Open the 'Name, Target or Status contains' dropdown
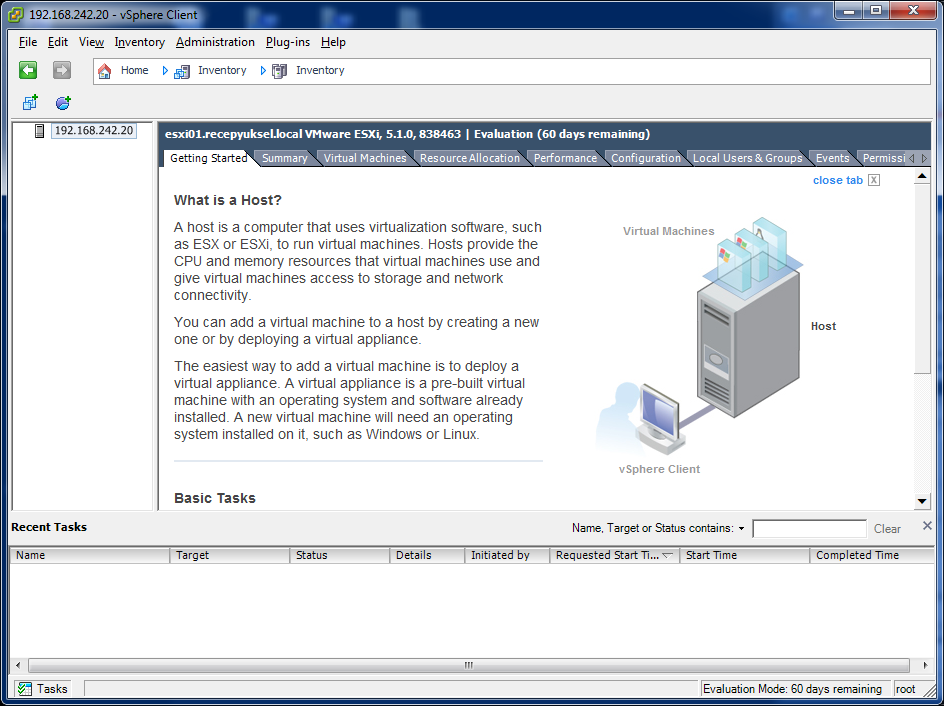 click(741, 528)
